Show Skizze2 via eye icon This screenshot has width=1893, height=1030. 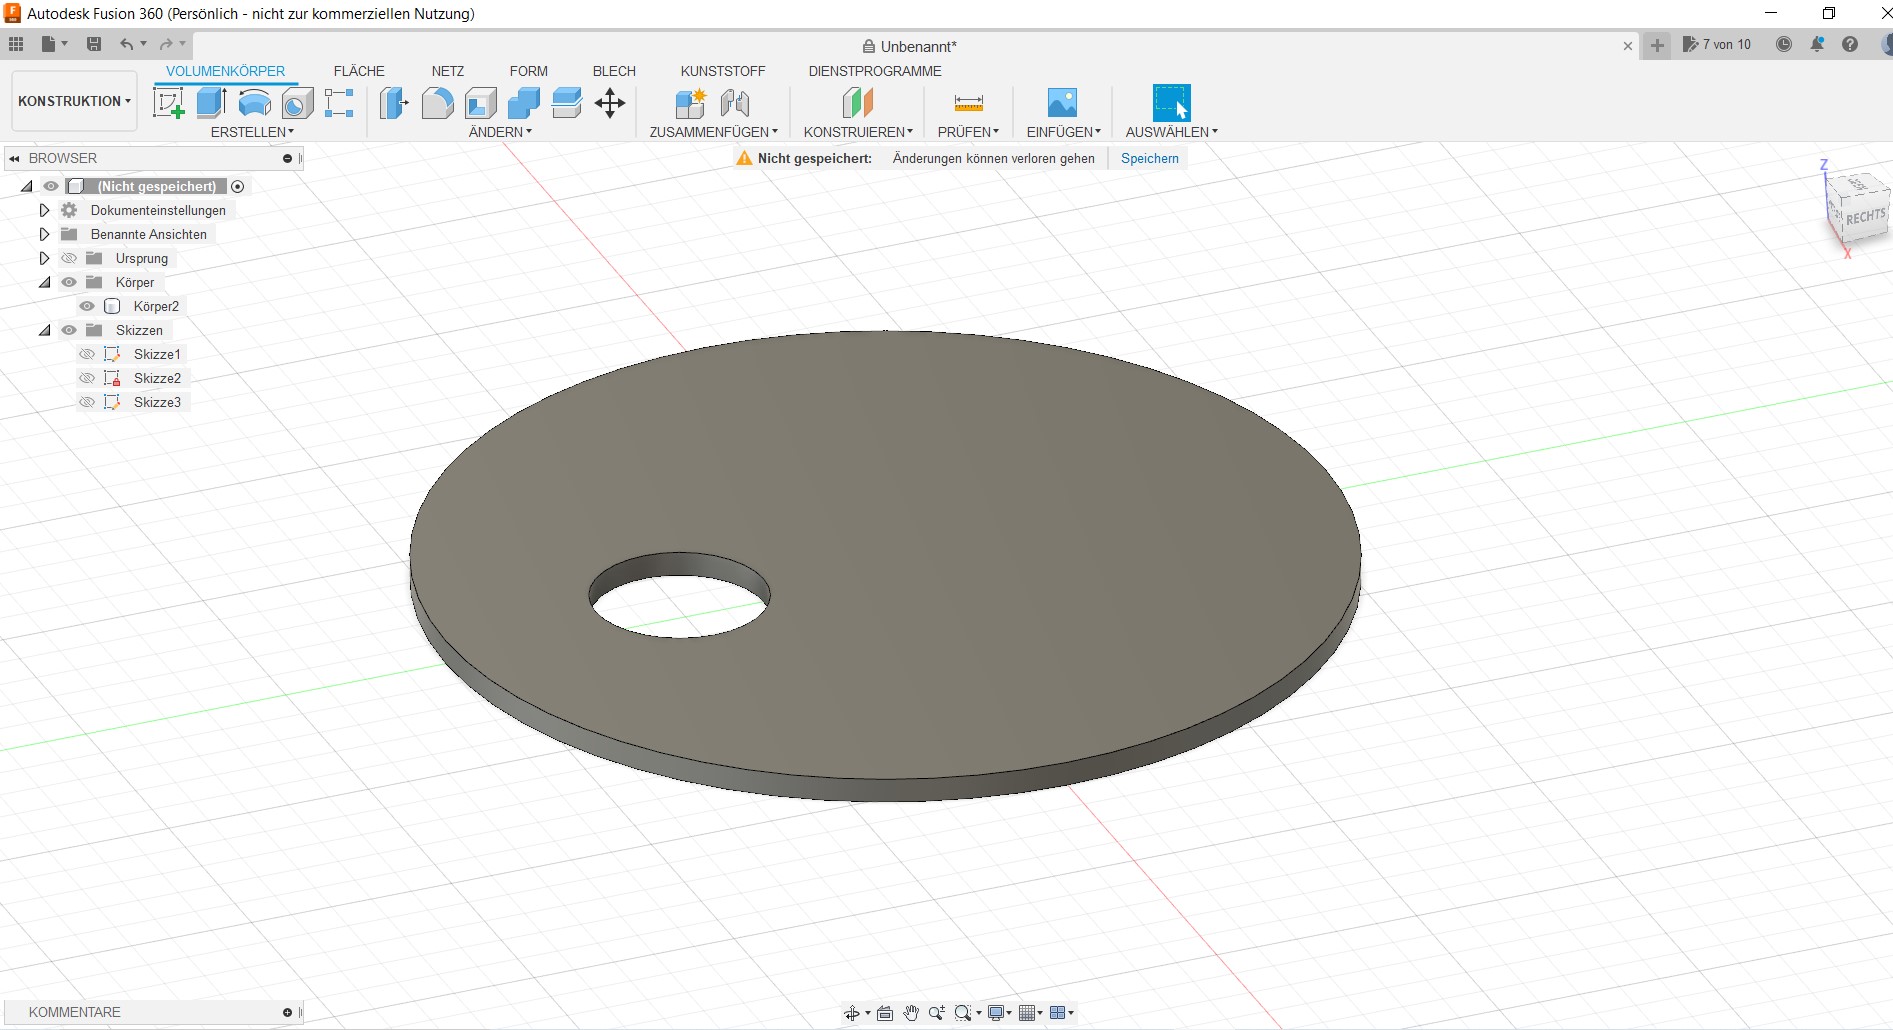point(87,378)
